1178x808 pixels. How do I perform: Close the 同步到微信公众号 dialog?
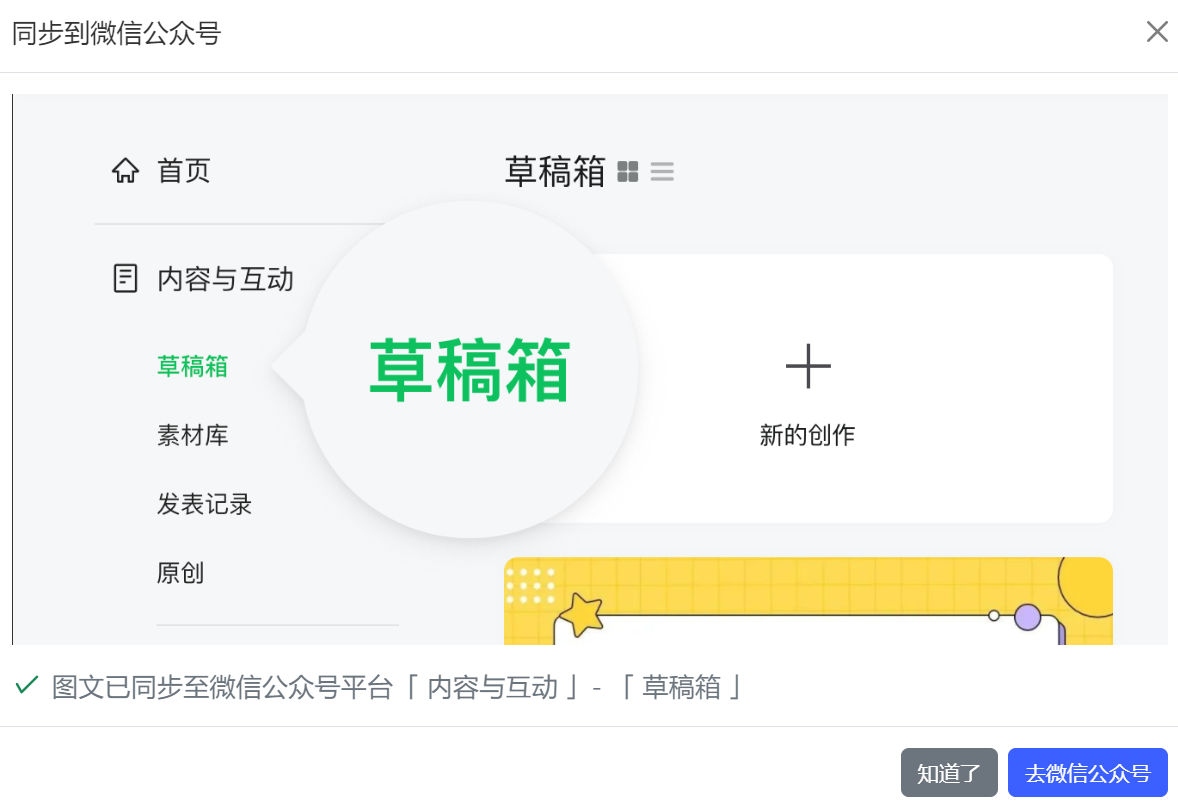click(x=1156, y=32)
